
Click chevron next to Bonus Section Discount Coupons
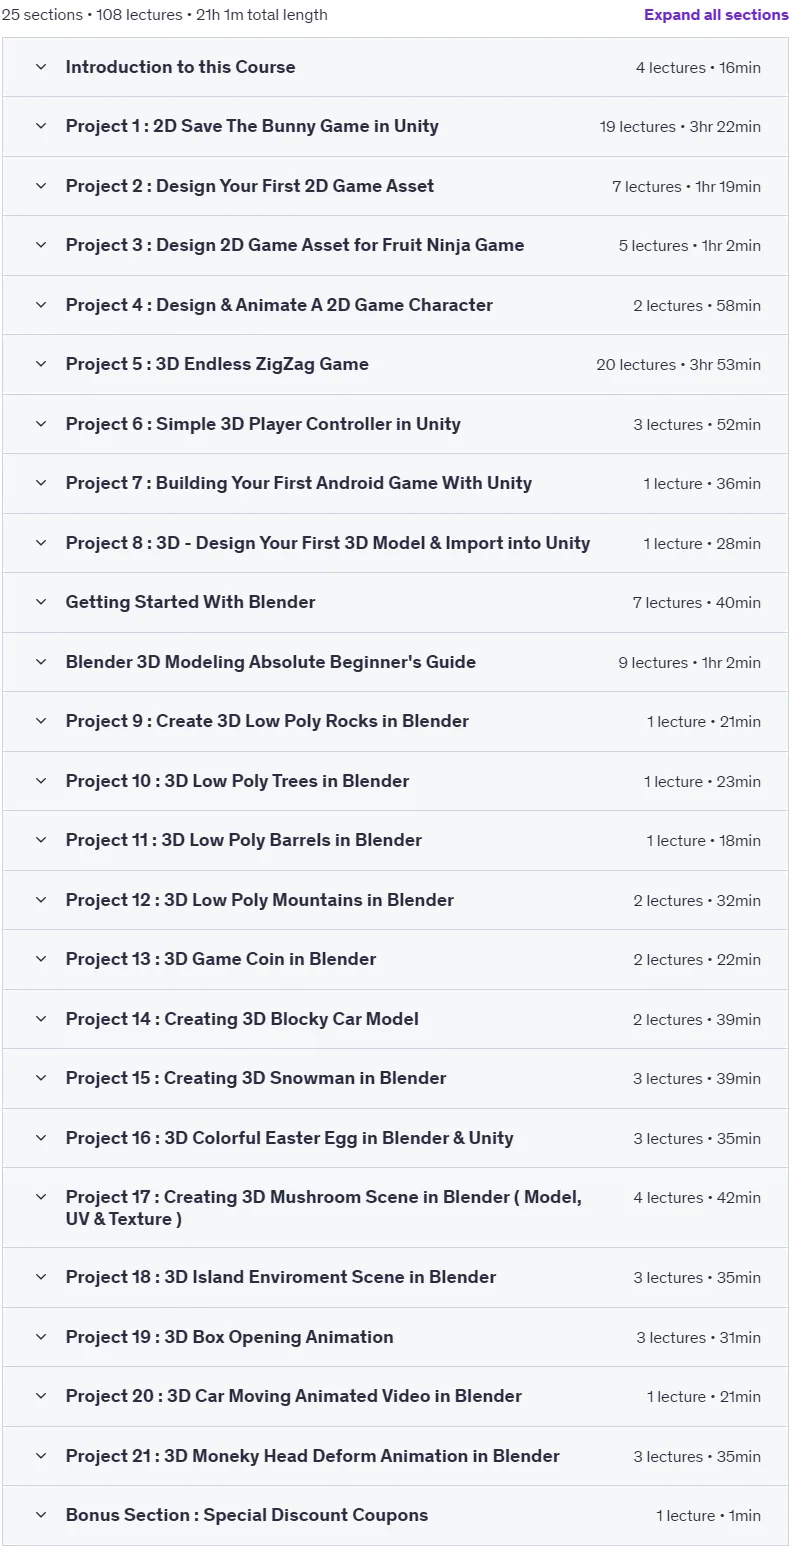point(41,1515)
